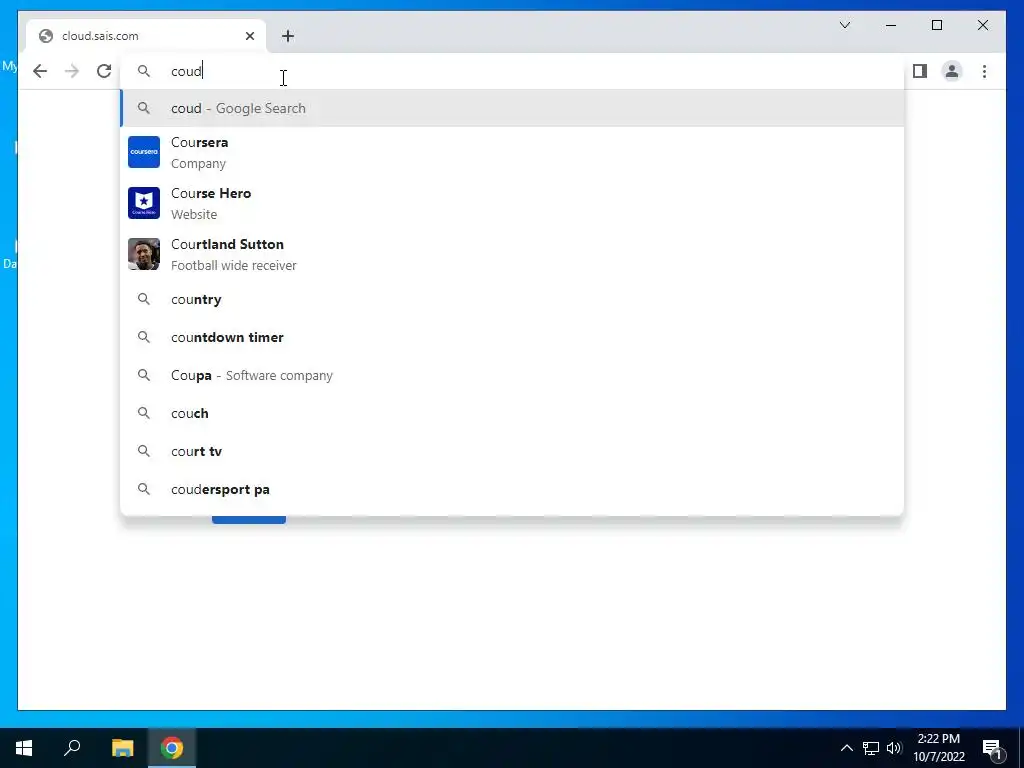Click the Coursera logo thumbnail
1024x768 pixels.
[144, 152]
